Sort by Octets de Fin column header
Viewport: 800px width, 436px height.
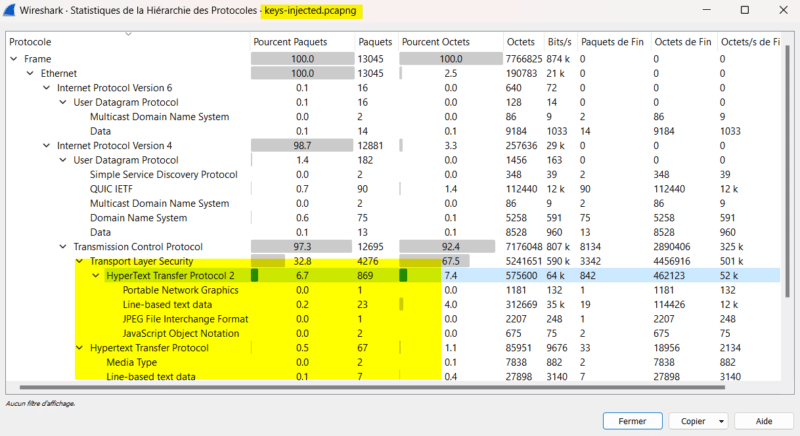point(684,42)
